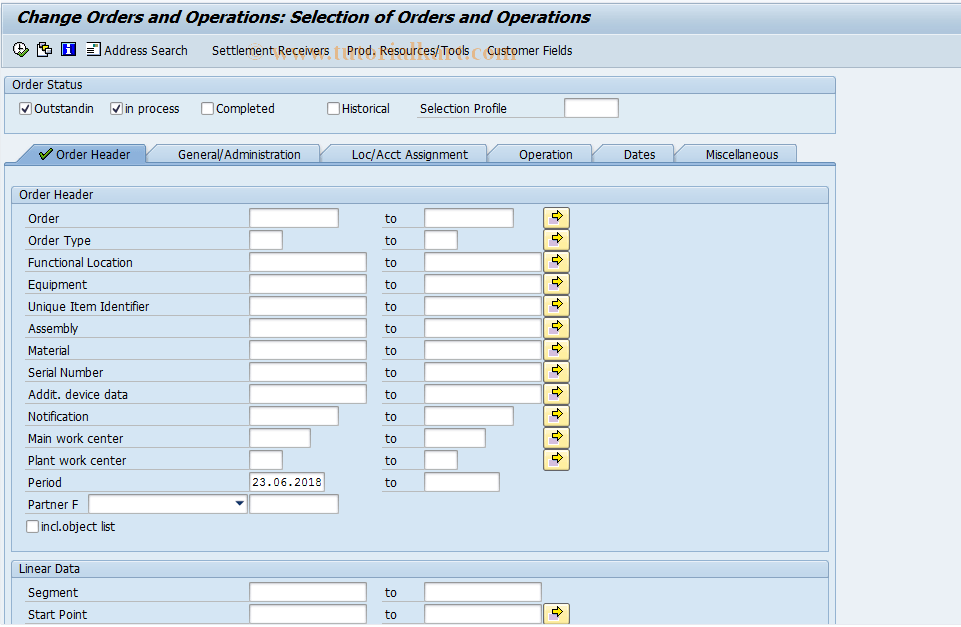This screenshot has width=961, height=627.
Task: Open multiple selection for Notification
Action: pyautogui.click(x=556, y=415)
